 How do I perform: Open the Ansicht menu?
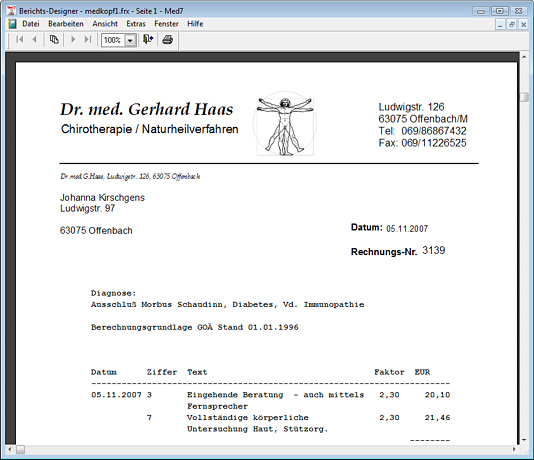point(105,24)
